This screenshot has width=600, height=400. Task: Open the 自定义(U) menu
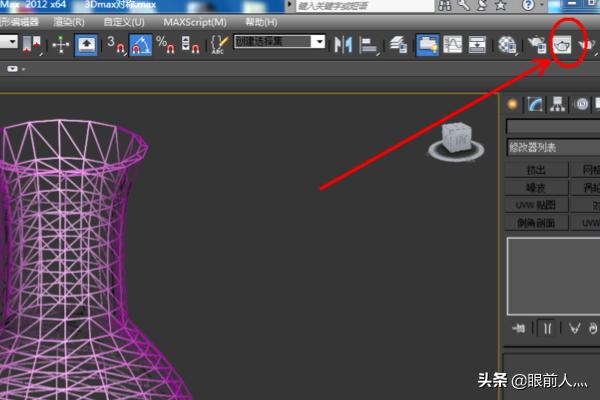(x=124, y=22)
